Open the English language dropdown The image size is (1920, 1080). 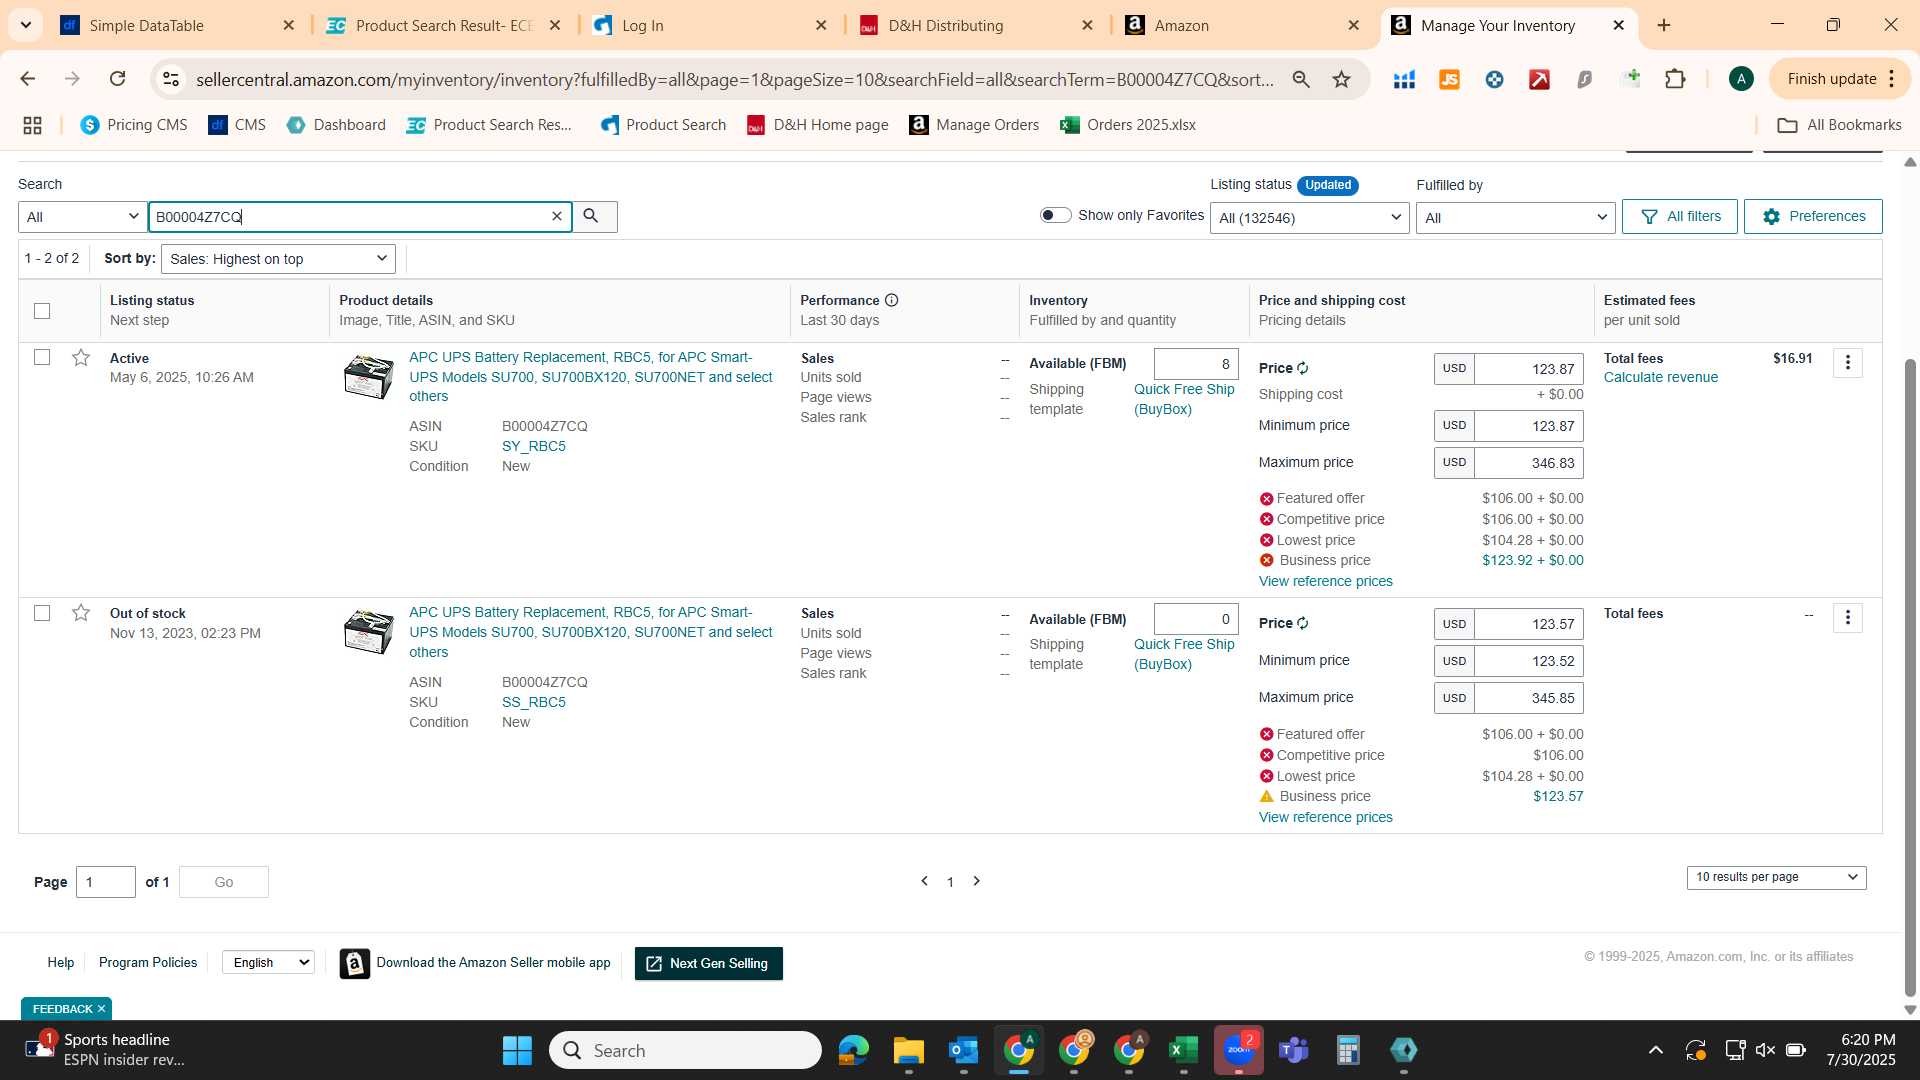pos(268,962)
